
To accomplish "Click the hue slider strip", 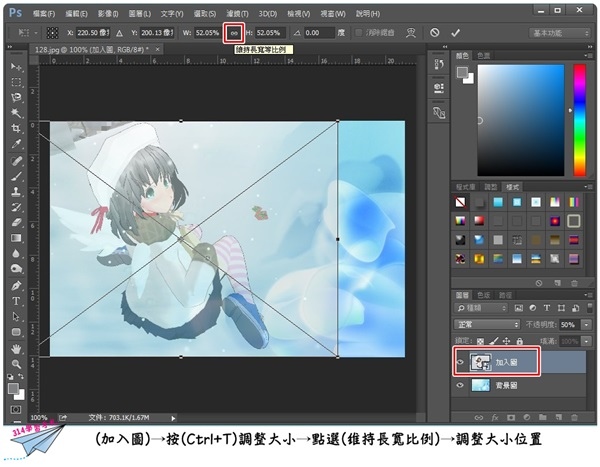I will 579,120.
